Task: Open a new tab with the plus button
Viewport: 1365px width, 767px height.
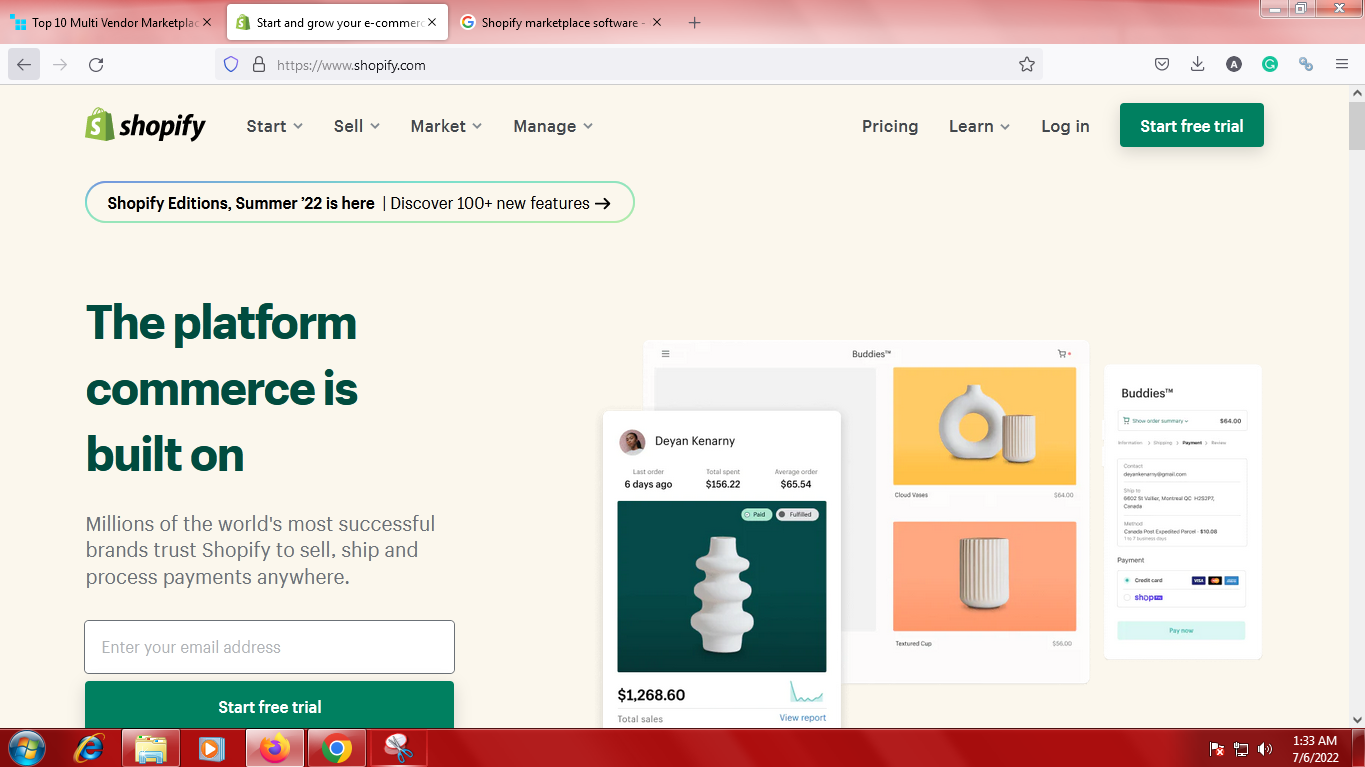Action: (695, 22)
